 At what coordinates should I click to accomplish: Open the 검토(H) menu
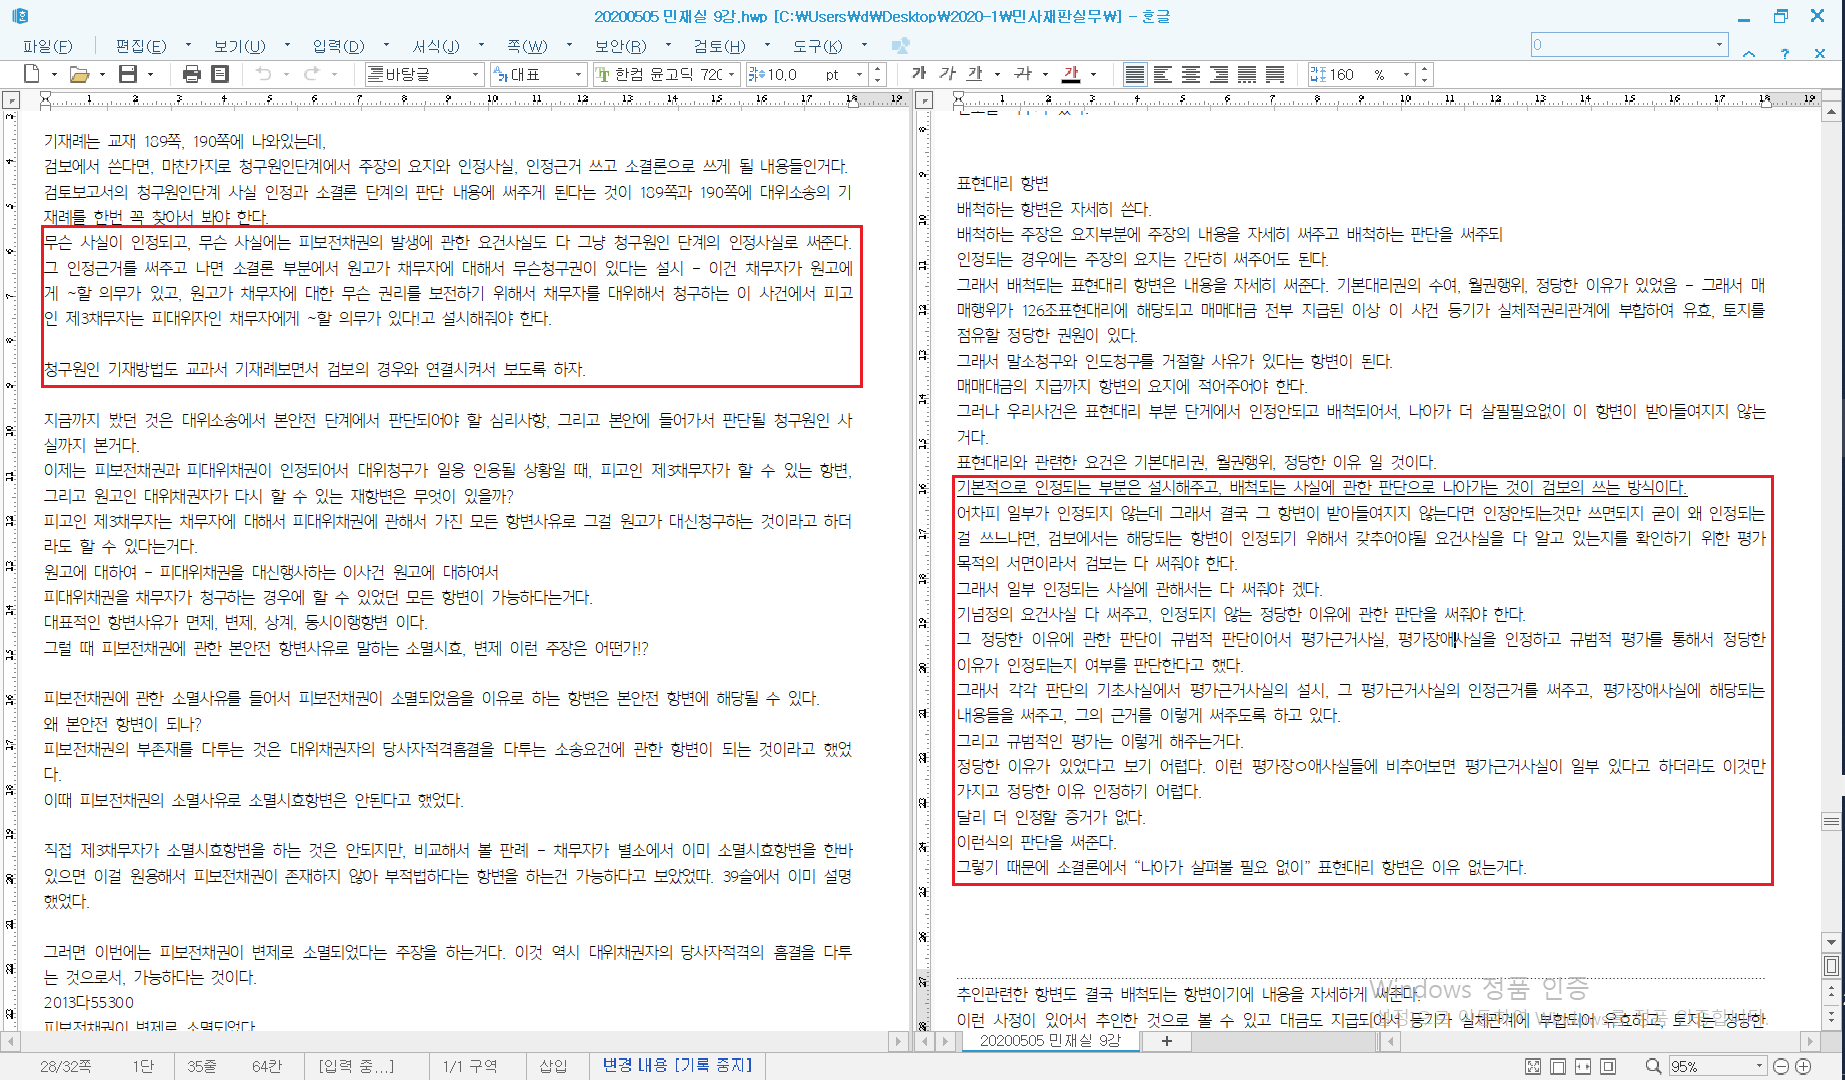pos(720,46)
